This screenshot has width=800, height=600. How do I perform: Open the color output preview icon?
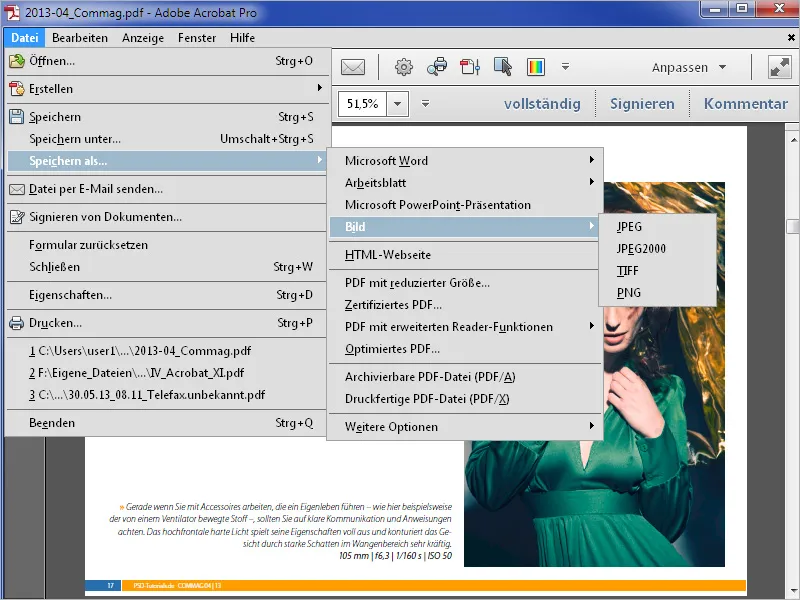[x=536, y=67]
